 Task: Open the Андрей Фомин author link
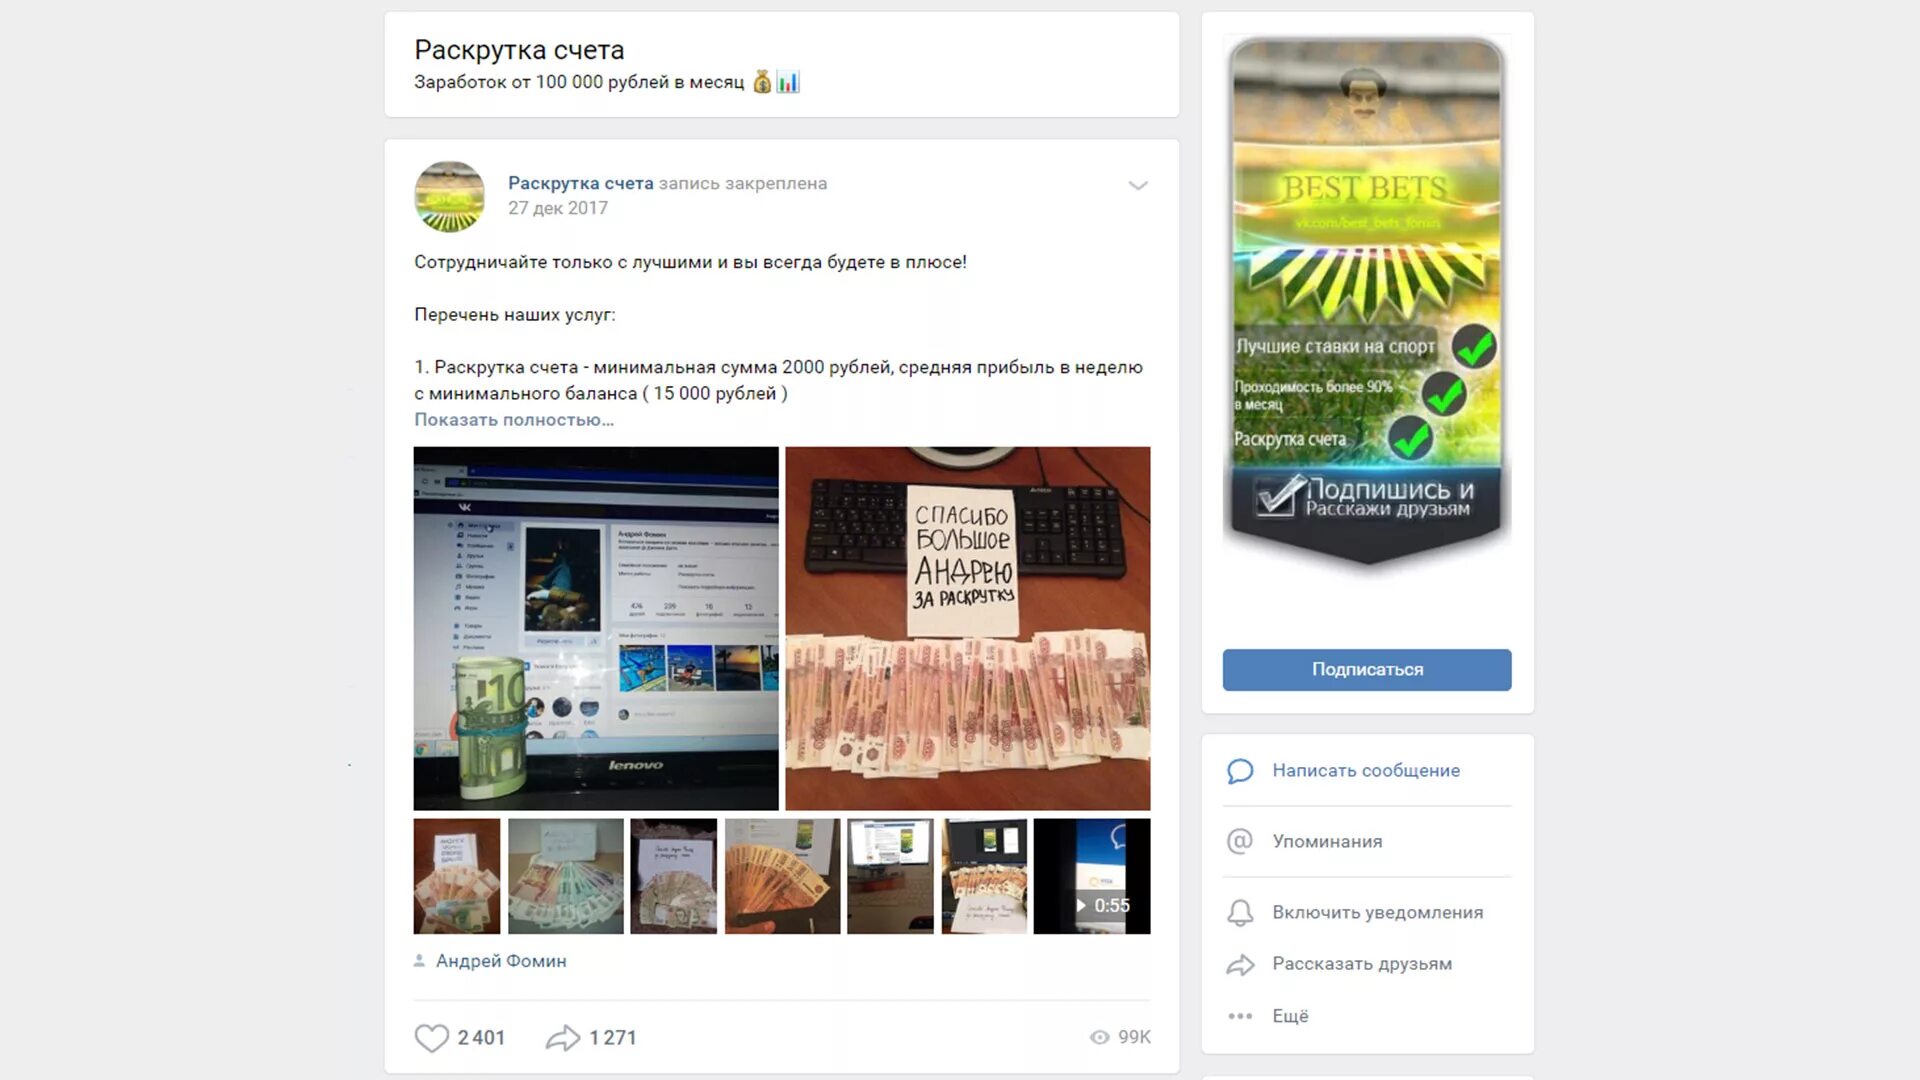(x=501, y=961)
